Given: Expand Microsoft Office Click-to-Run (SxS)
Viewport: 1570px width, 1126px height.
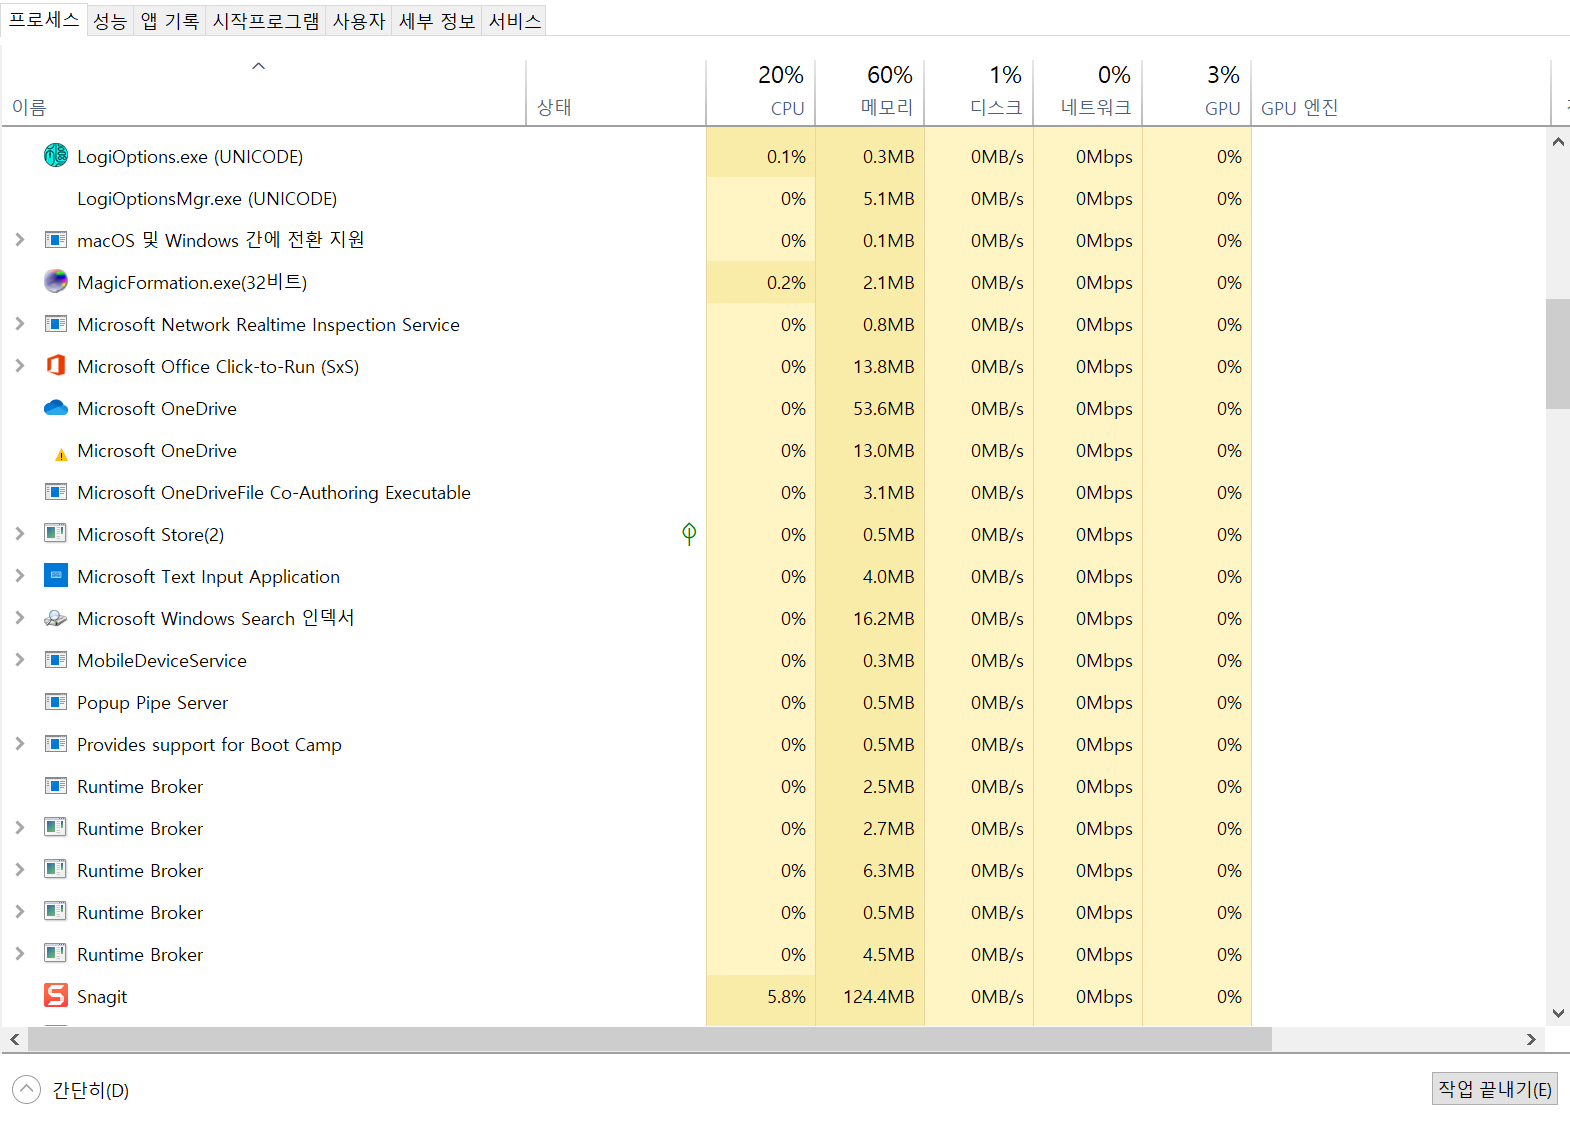Looking at the screenshot, I should [19, 366].
